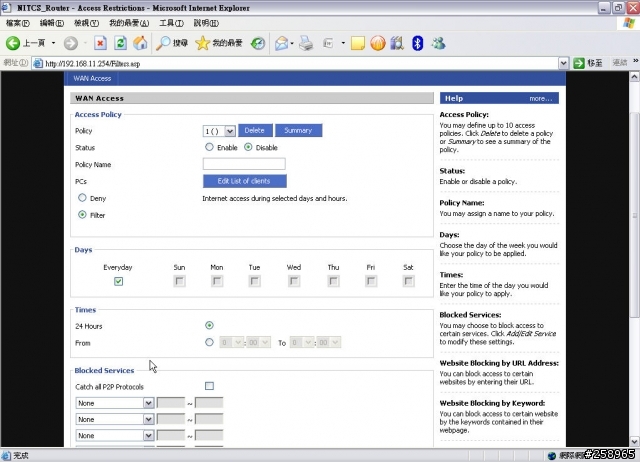This screenshot has height=462, width=640.
Task: Go to the Home page icon
Action: pos(140,43)
